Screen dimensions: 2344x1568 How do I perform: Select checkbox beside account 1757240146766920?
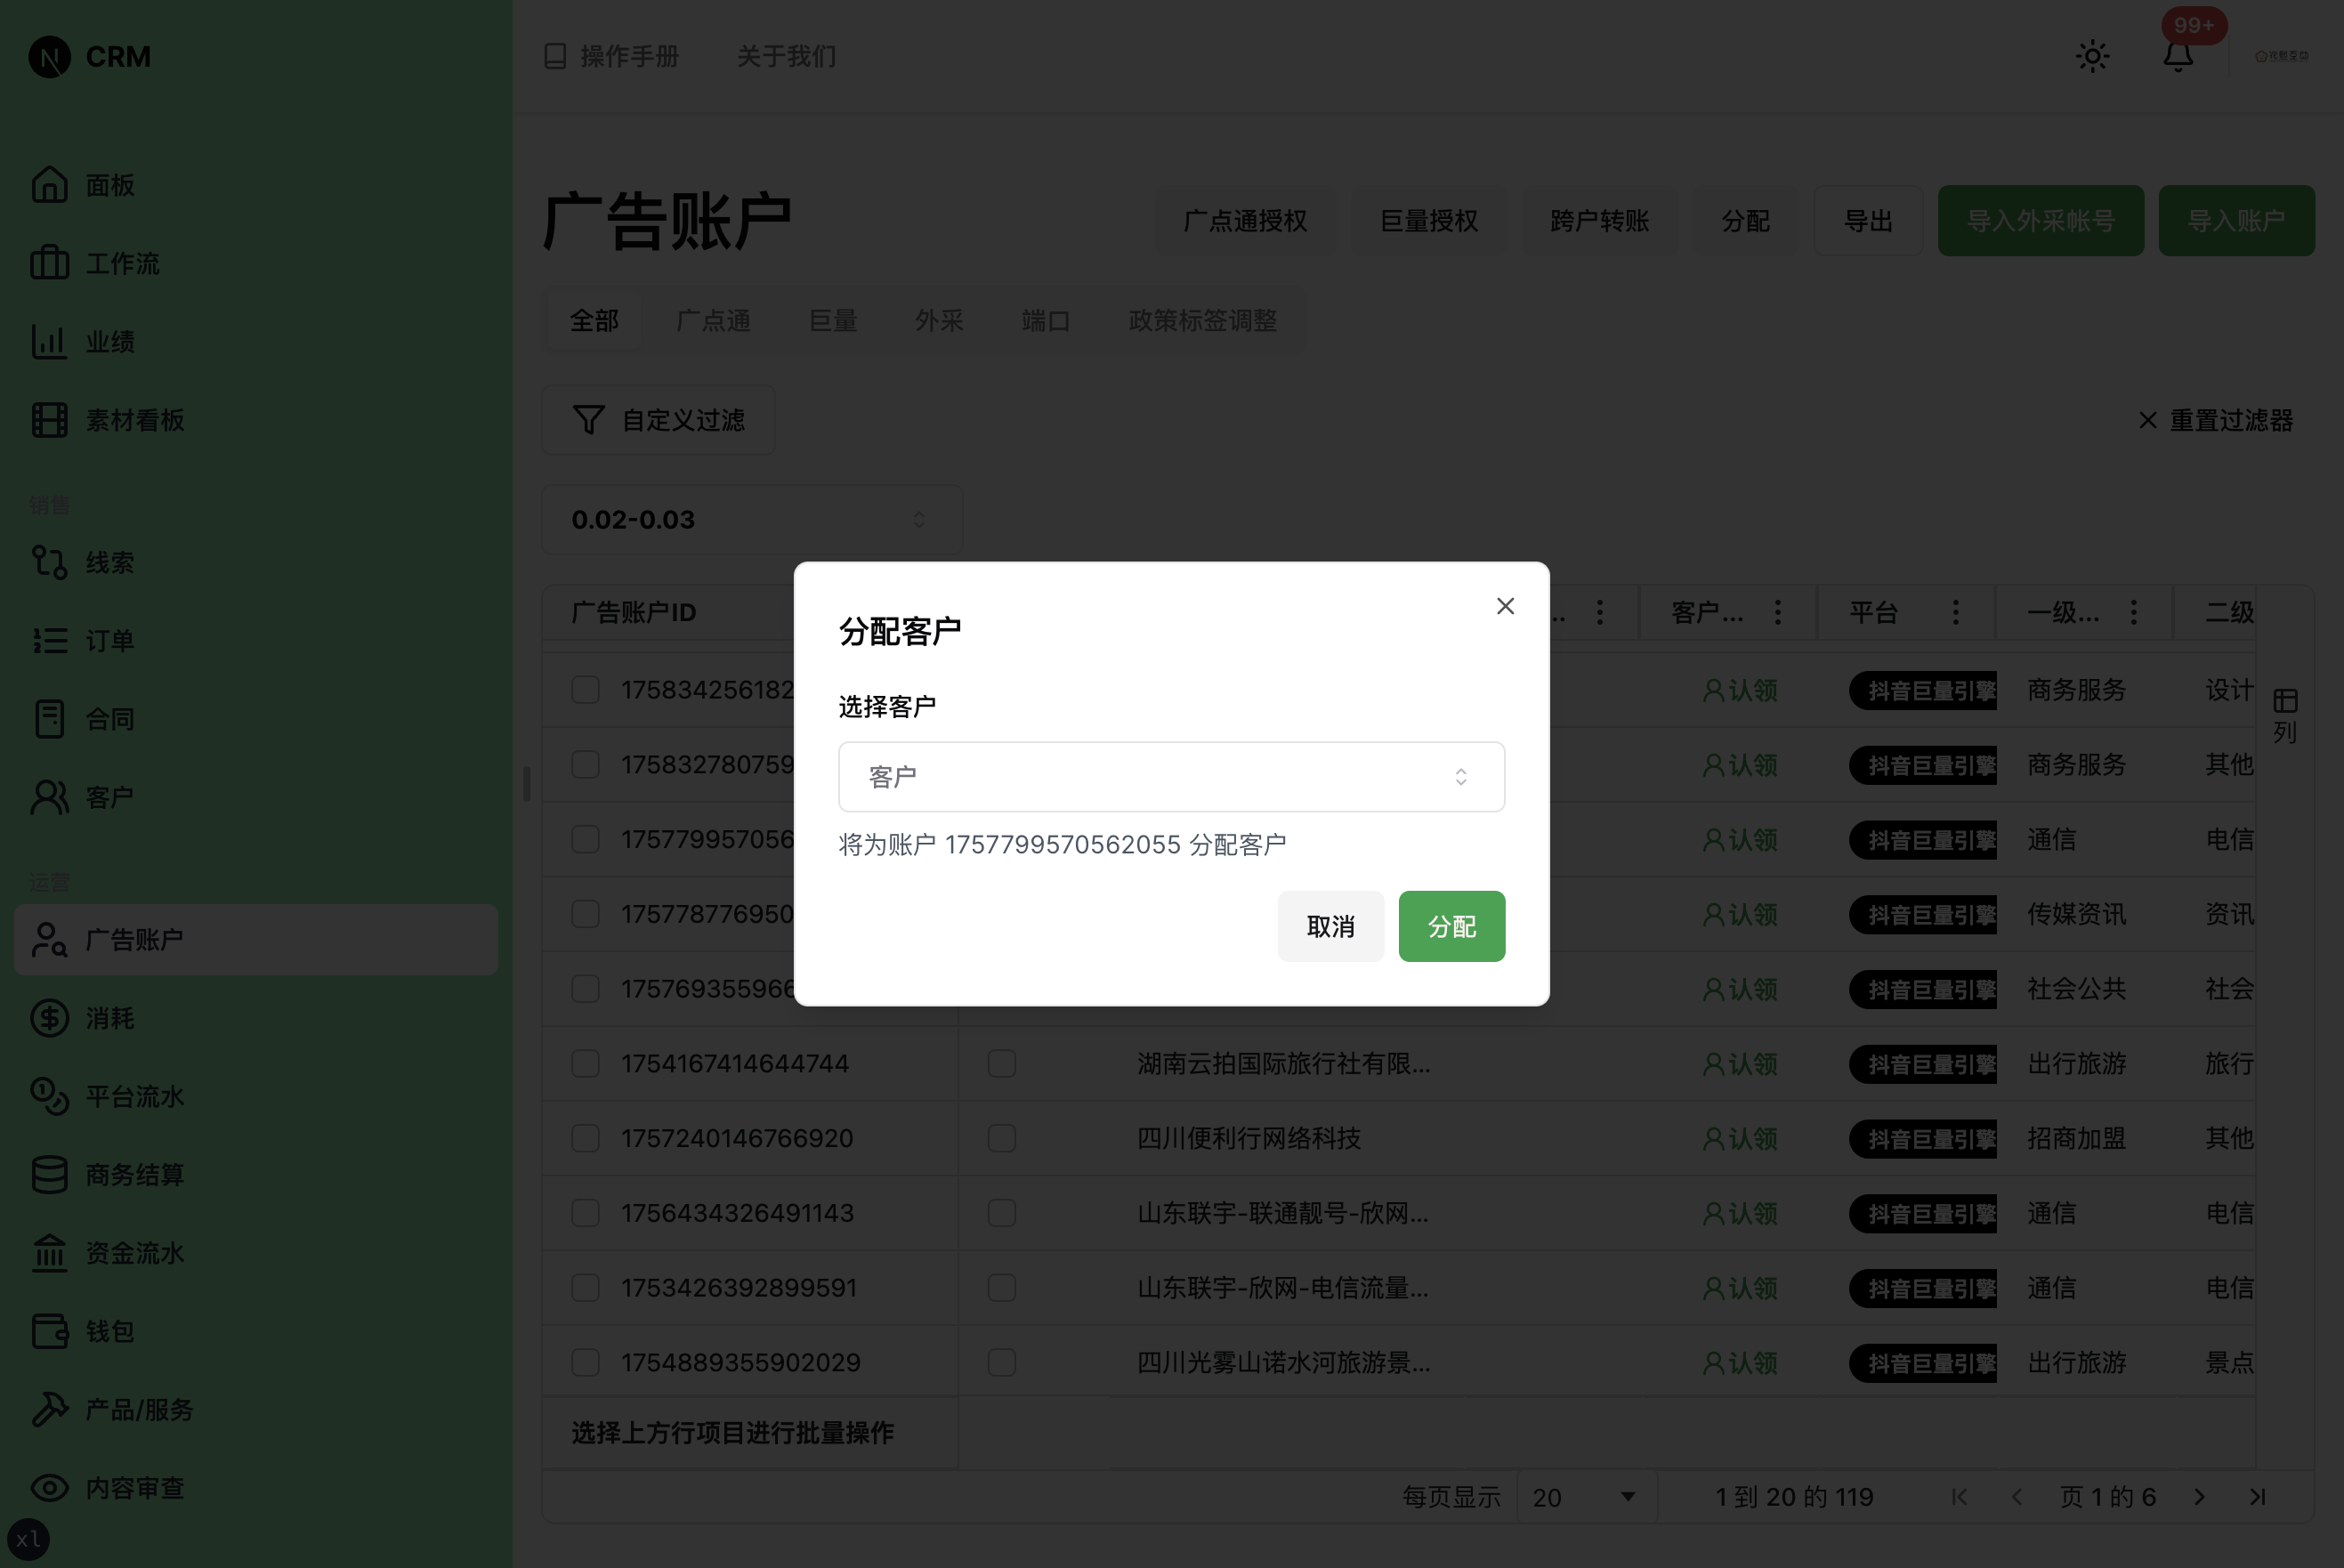tap(586, 1138)
